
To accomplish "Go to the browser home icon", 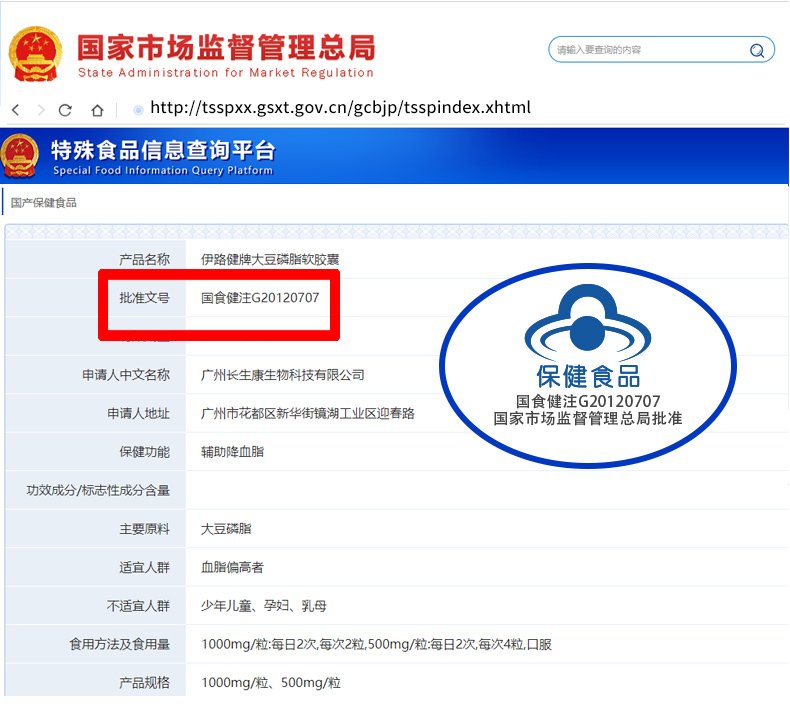I will (x=97, y=110).
